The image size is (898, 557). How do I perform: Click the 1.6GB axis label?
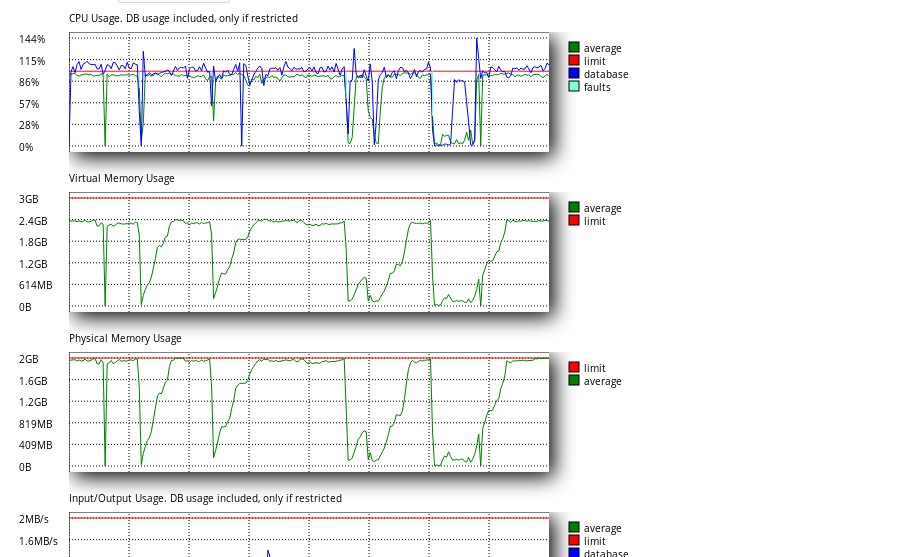(x=33, y=381)
